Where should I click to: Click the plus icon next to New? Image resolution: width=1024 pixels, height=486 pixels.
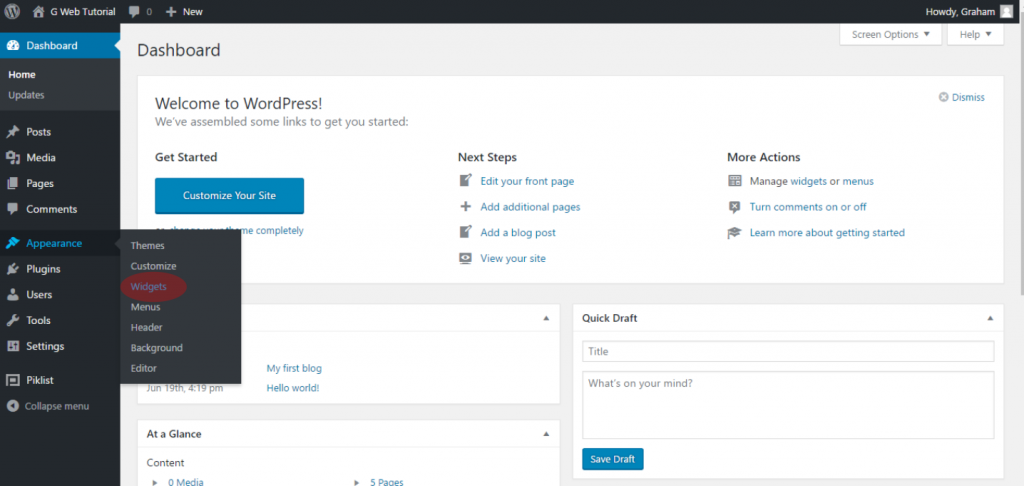coord(170,12)
